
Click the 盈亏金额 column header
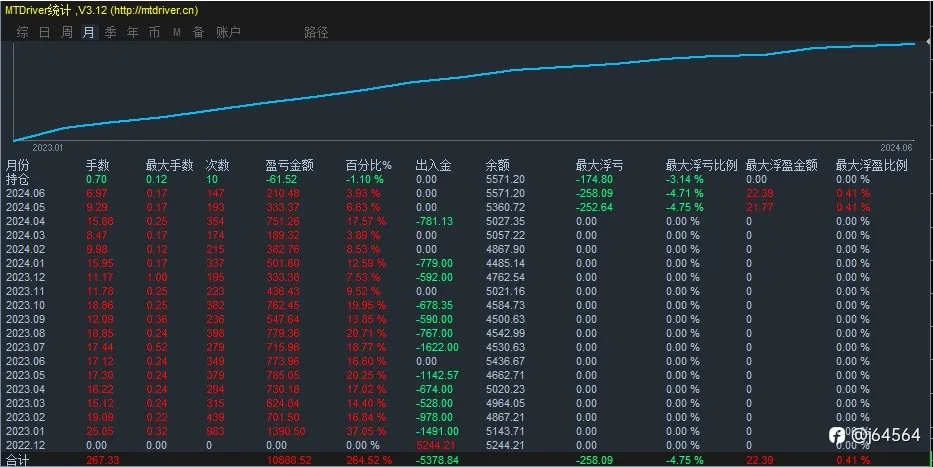pos(290,165)
